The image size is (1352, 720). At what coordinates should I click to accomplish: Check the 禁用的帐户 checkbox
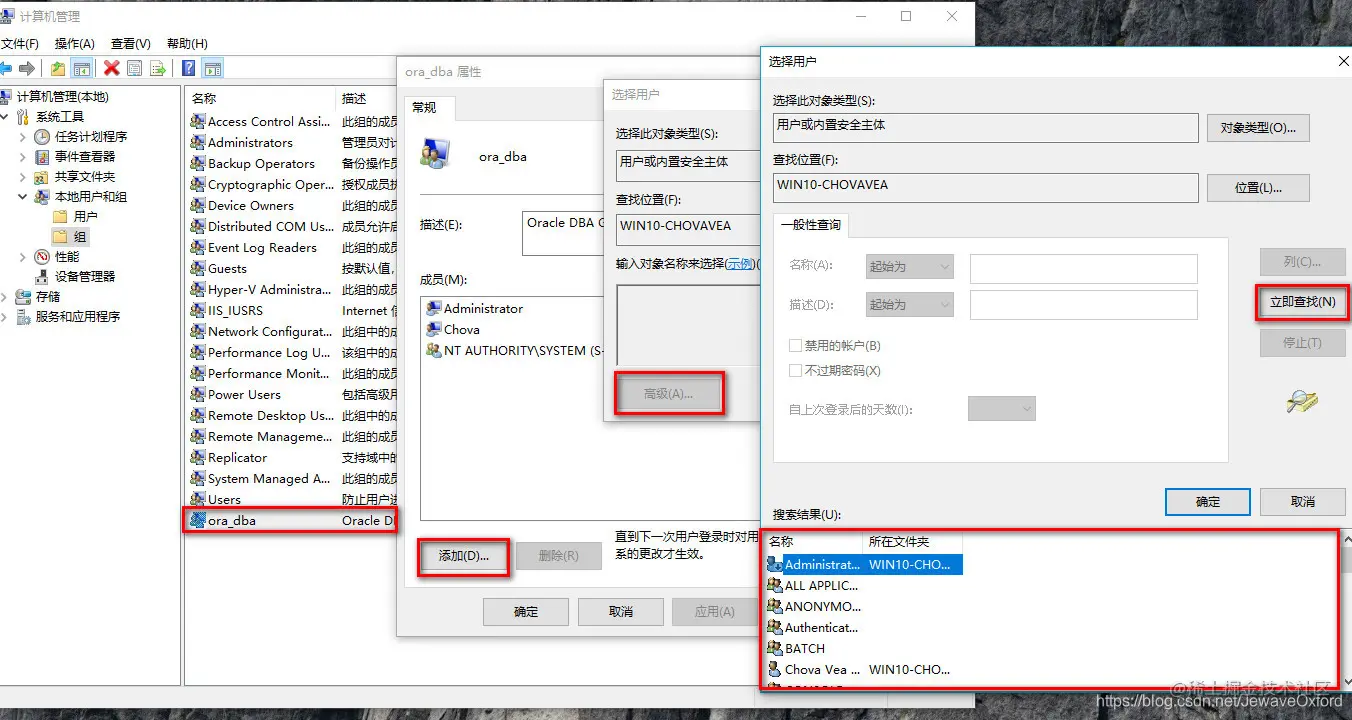796,346
